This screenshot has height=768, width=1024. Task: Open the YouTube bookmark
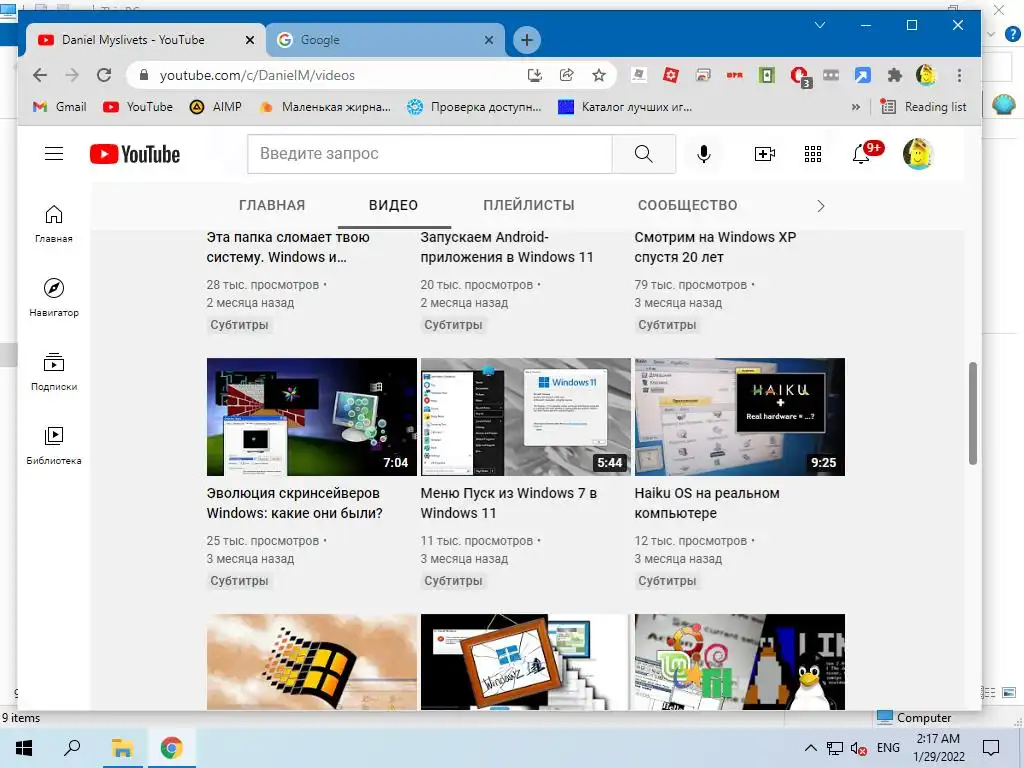pyautogui.click(x=138, y=106)
